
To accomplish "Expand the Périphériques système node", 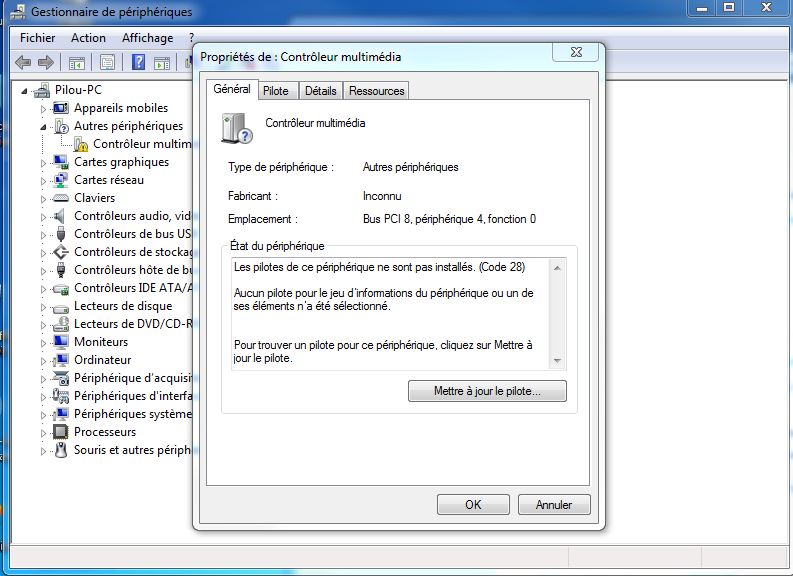I will pyautogui.click(x=43, y=415).
